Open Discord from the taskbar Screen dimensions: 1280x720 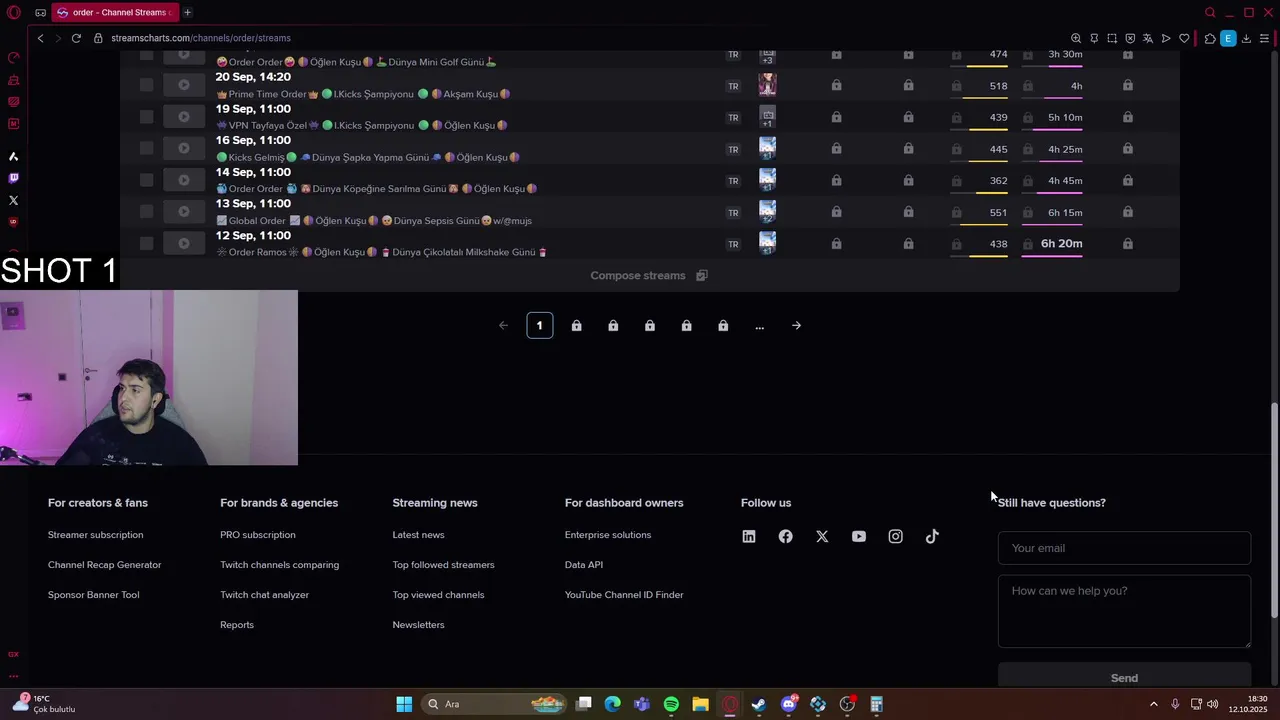(789, 704)
